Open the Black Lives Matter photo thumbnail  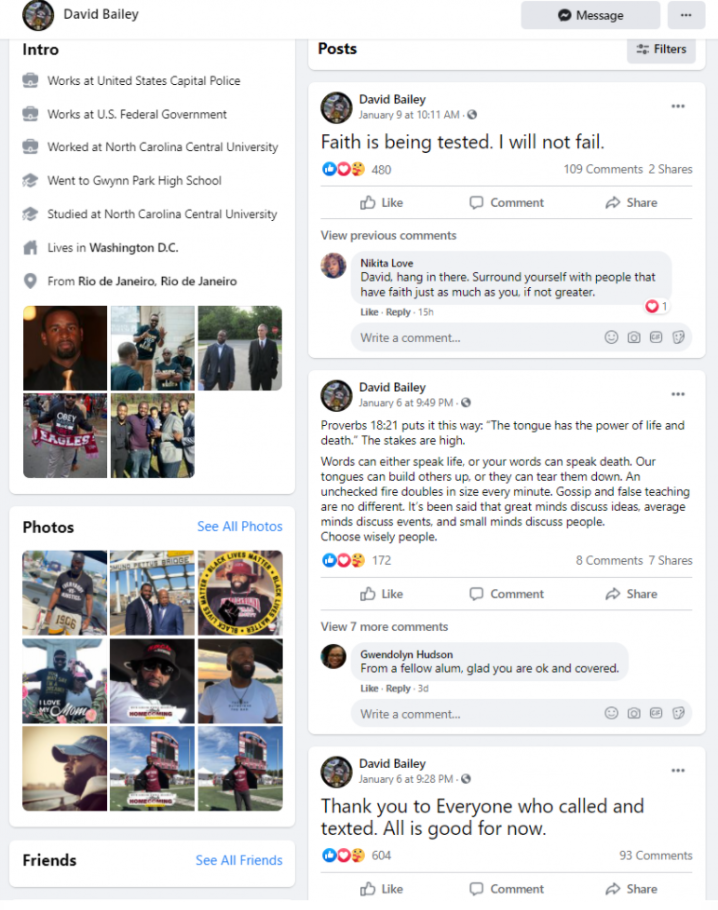(x=240, y=593)
